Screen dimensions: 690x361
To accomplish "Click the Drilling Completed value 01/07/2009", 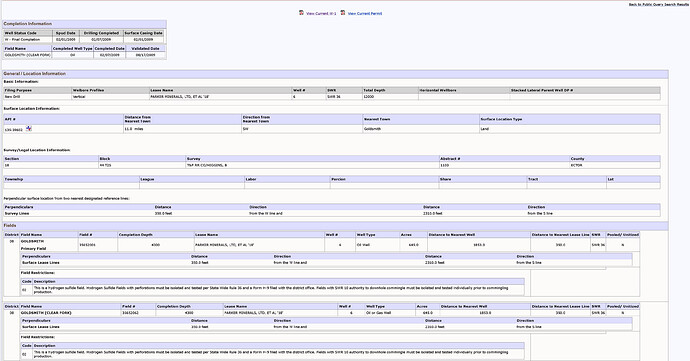I will point(101,40).
